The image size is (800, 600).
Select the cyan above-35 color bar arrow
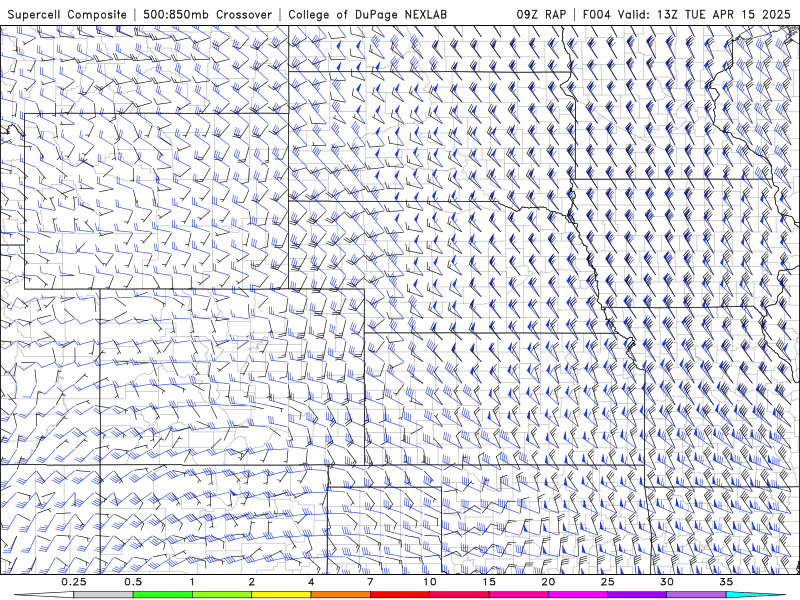(756, 595)
